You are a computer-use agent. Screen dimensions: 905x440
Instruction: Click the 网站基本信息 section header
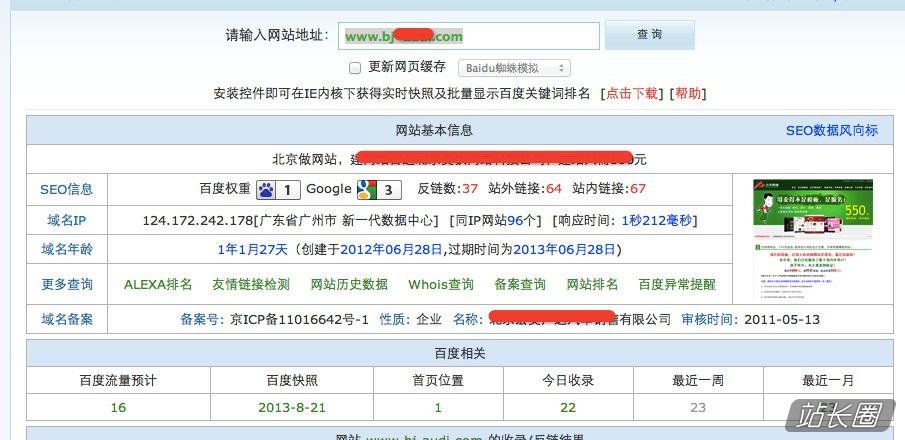(x=434, y=130)
